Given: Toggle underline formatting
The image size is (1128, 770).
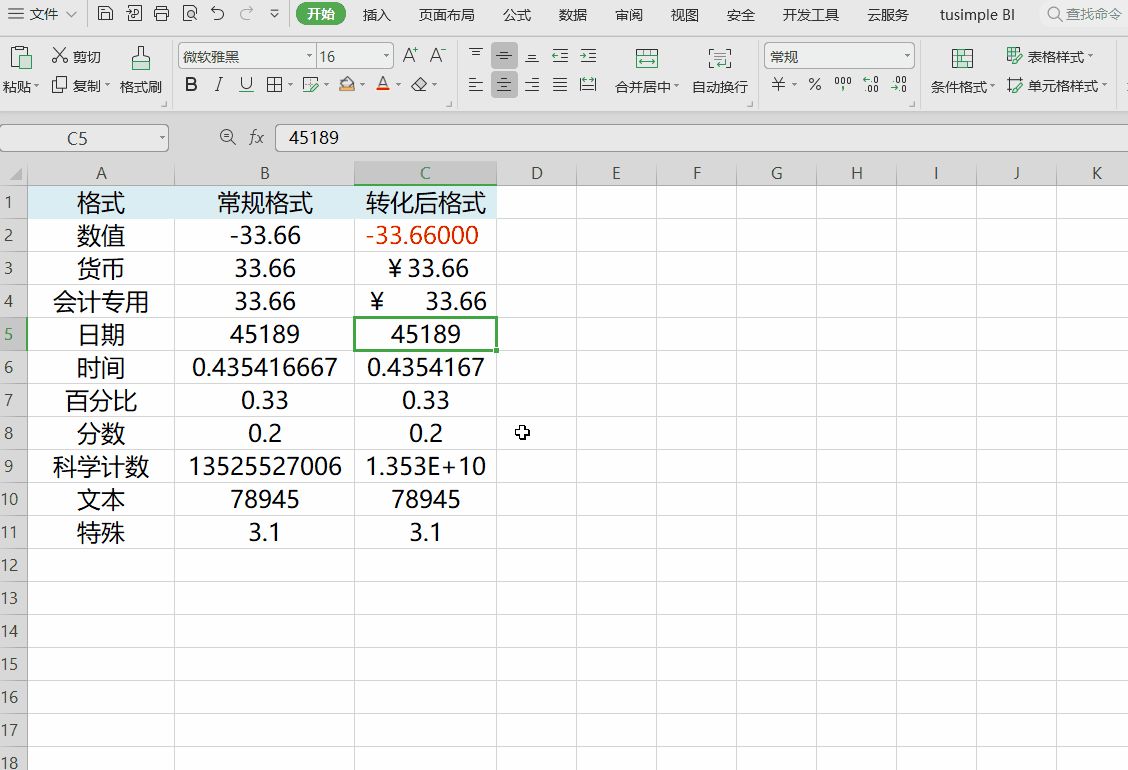Looking at the screenshot, I should [246, 85].
